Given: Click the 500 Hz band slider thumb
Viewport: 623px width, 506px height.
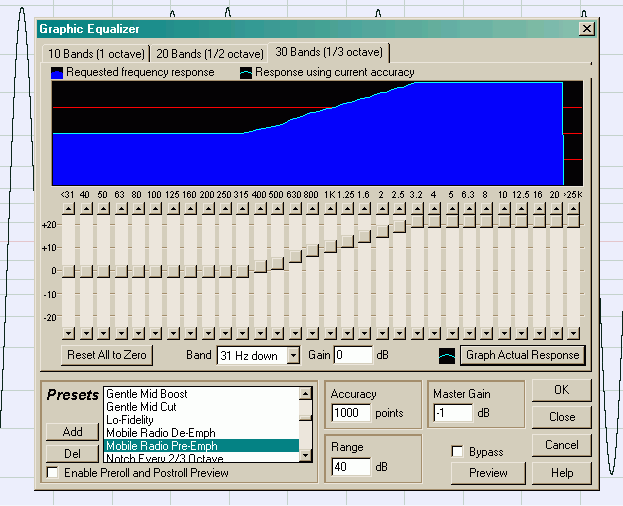Looking at the screenshot, I should click(x=278, y=263).
